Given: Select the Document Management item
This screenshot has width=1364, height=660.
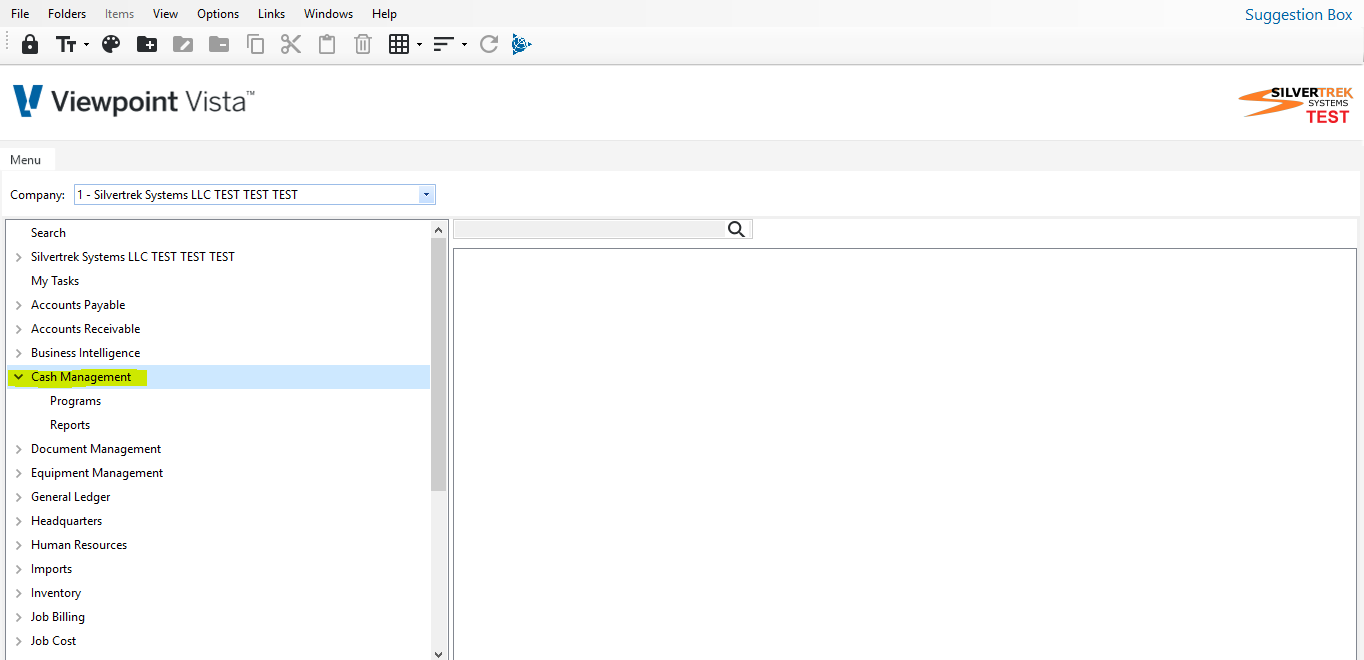Looking at the screenshot, I should click(x=96, y=449).
